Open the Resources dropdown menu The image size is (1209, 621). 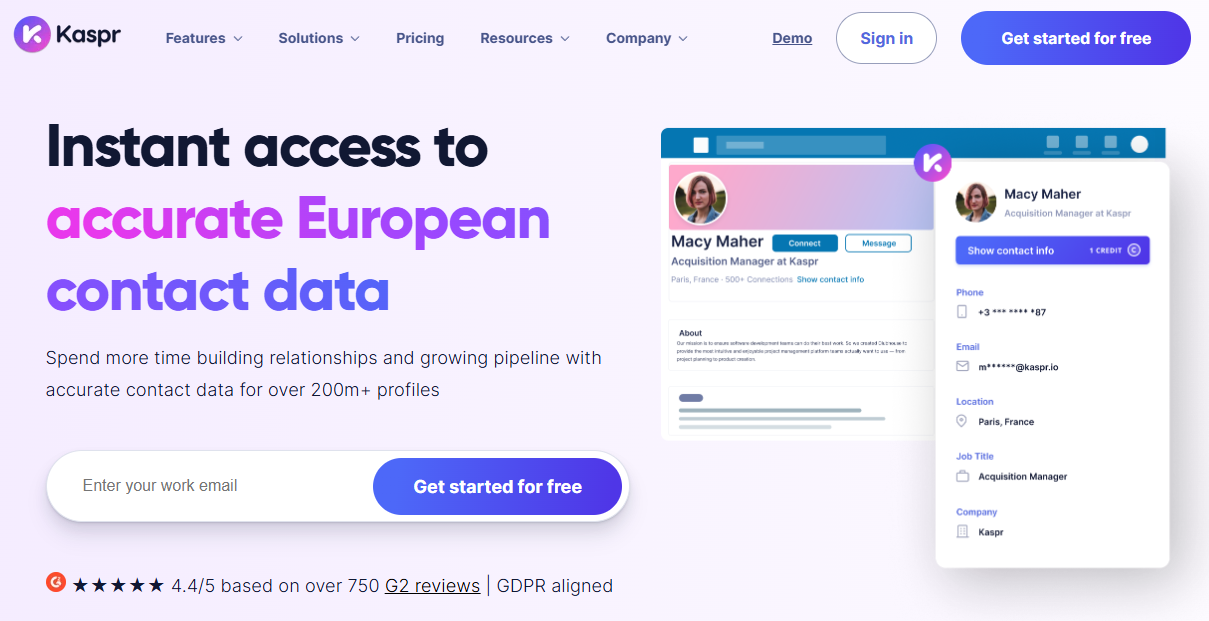[525, 38]
